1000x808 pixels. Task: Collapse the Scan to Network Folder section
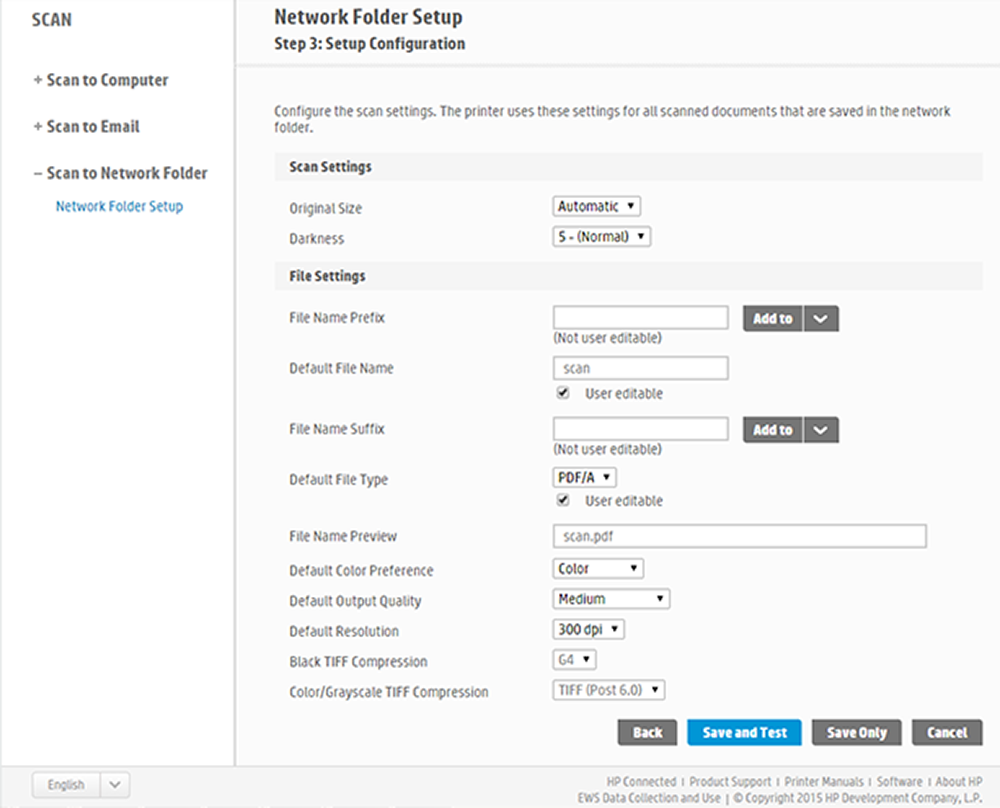120,173
